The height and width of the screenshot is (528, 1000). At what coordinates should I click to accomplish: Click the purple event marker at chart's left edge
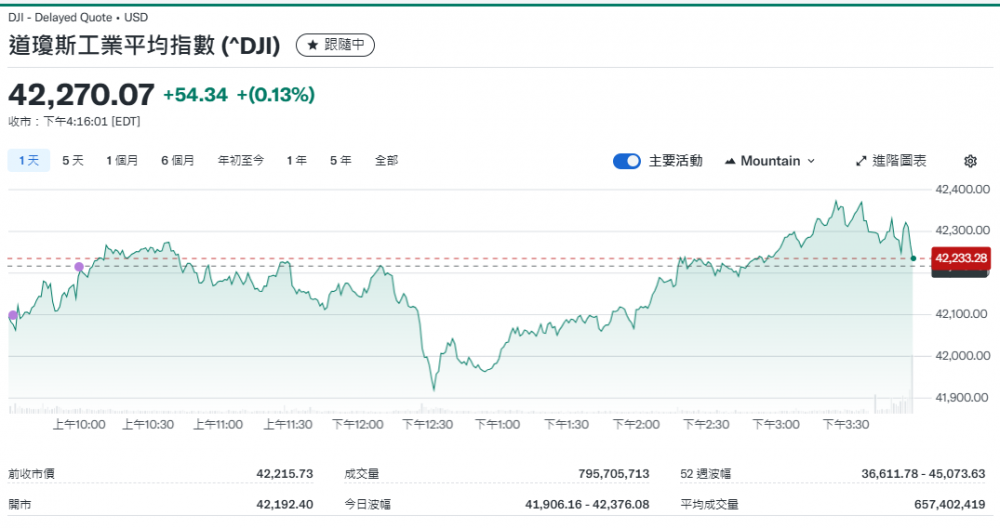pos(13,316)
